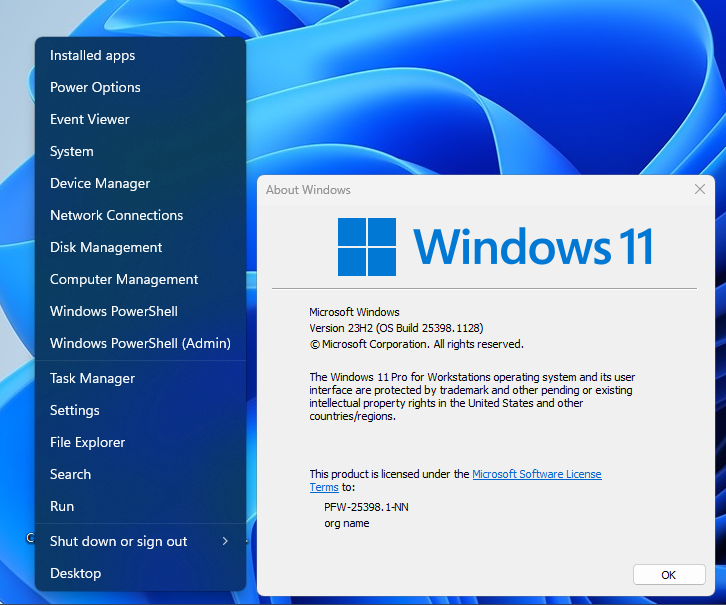Click the 'org name' text
Screen dimensions: 726x605
347,524
